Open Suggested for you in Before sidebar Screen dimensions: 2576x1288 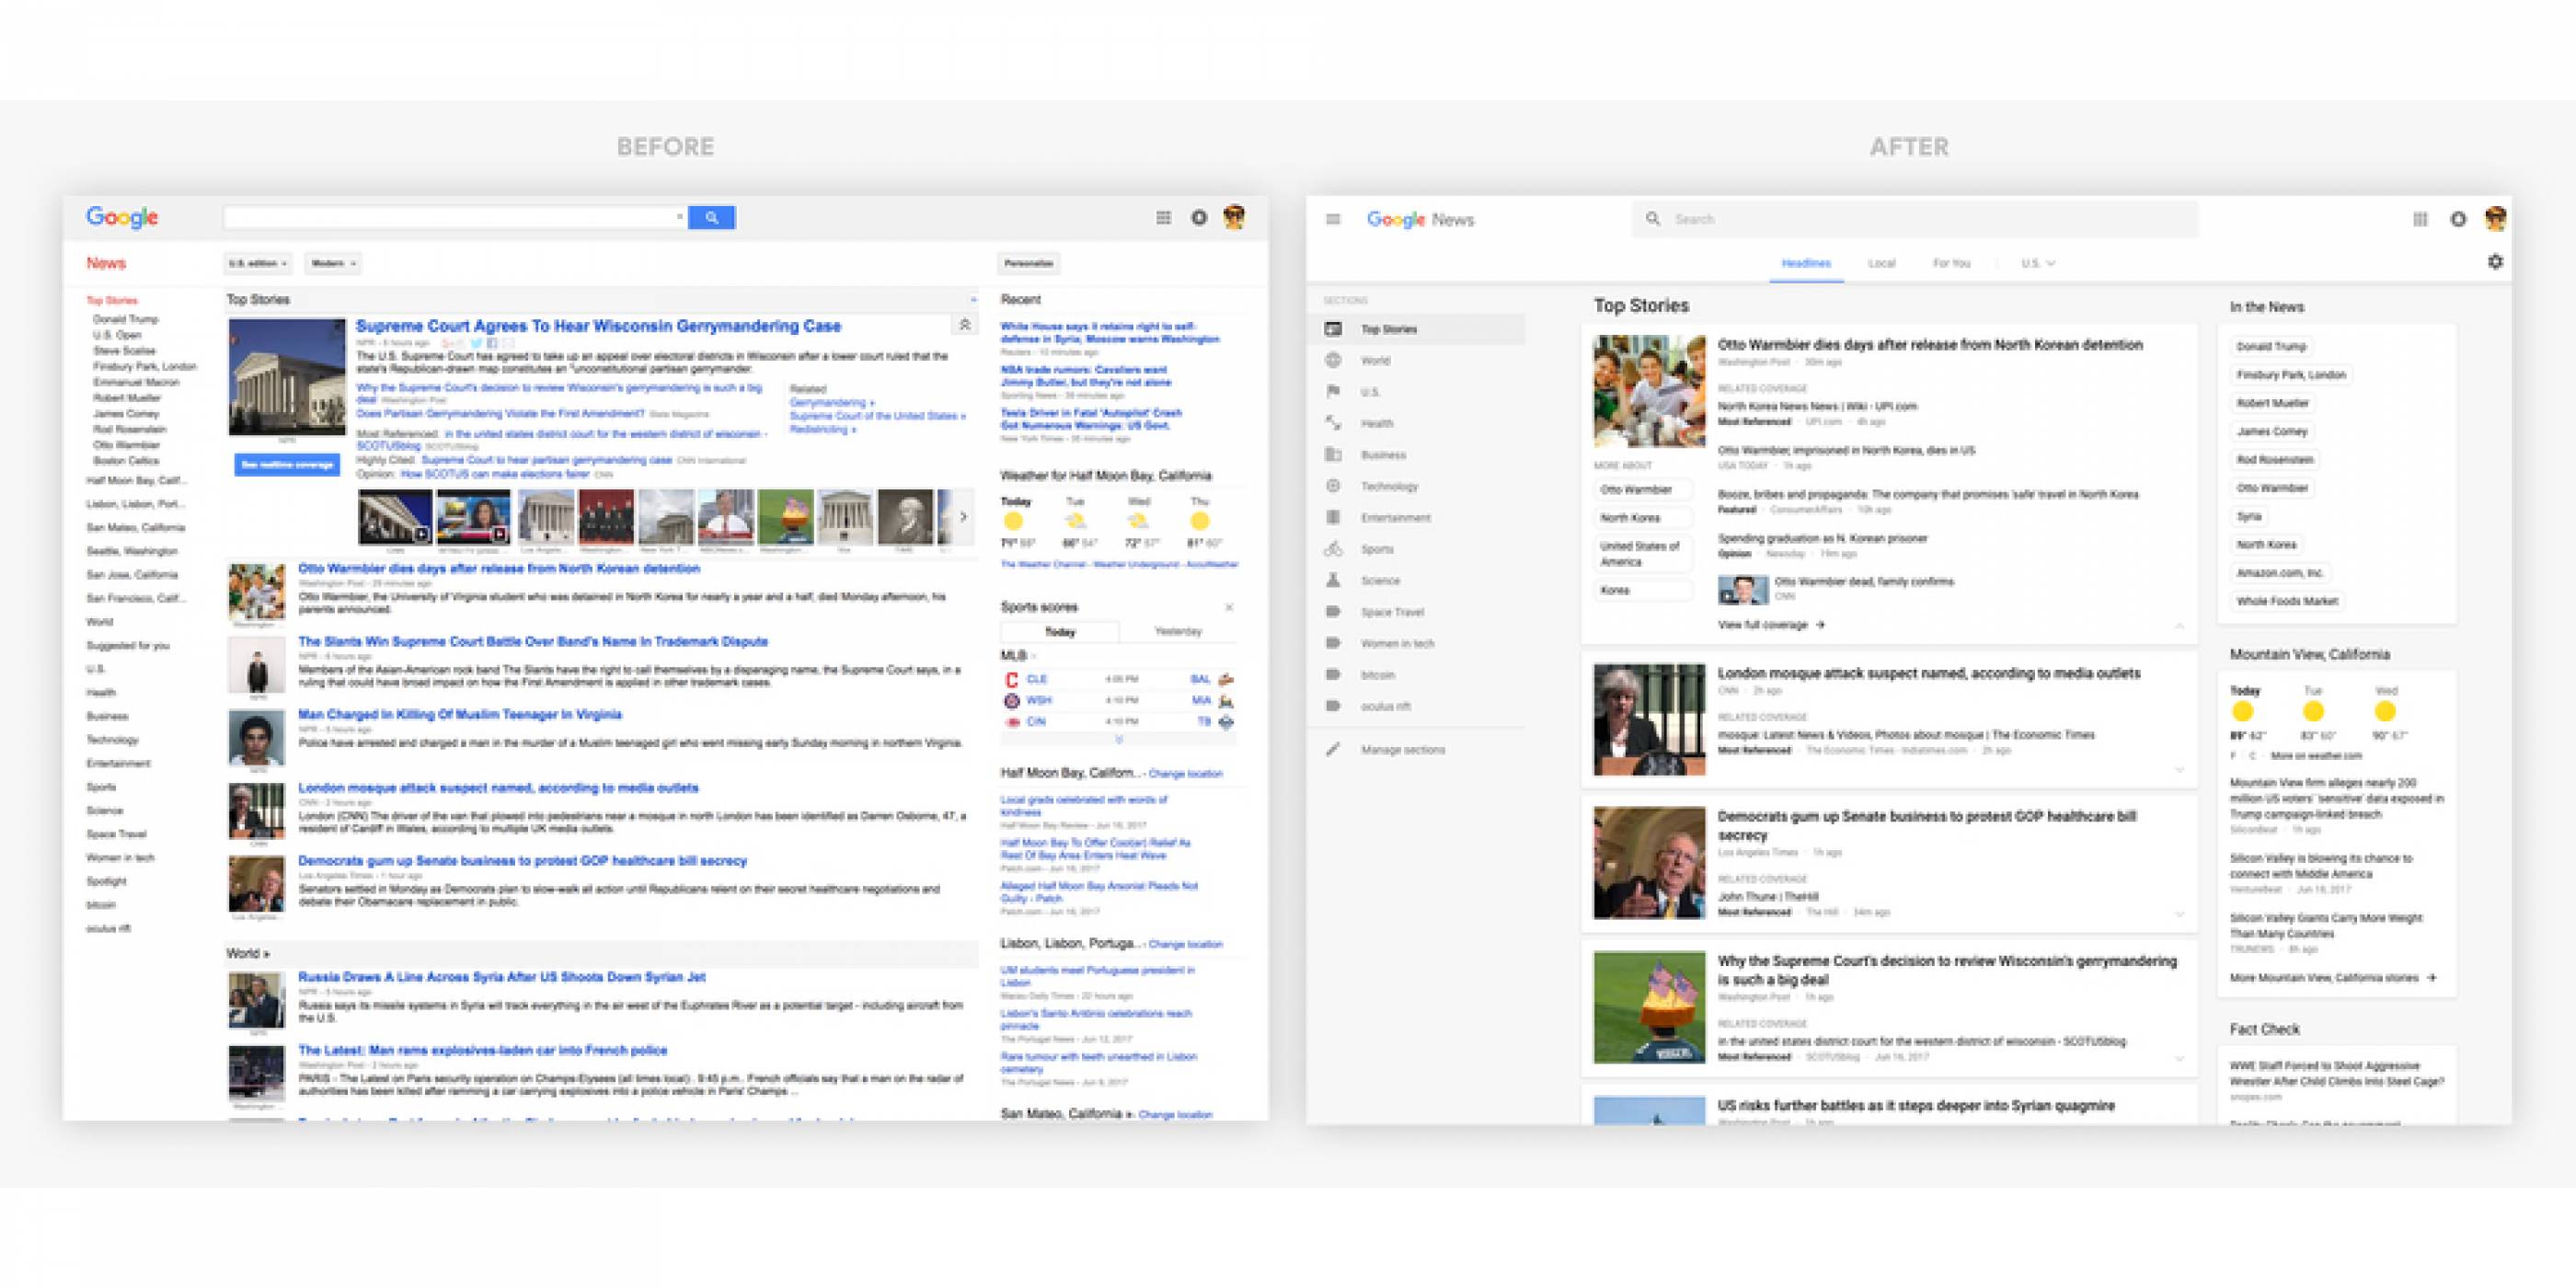pos(127,646)
